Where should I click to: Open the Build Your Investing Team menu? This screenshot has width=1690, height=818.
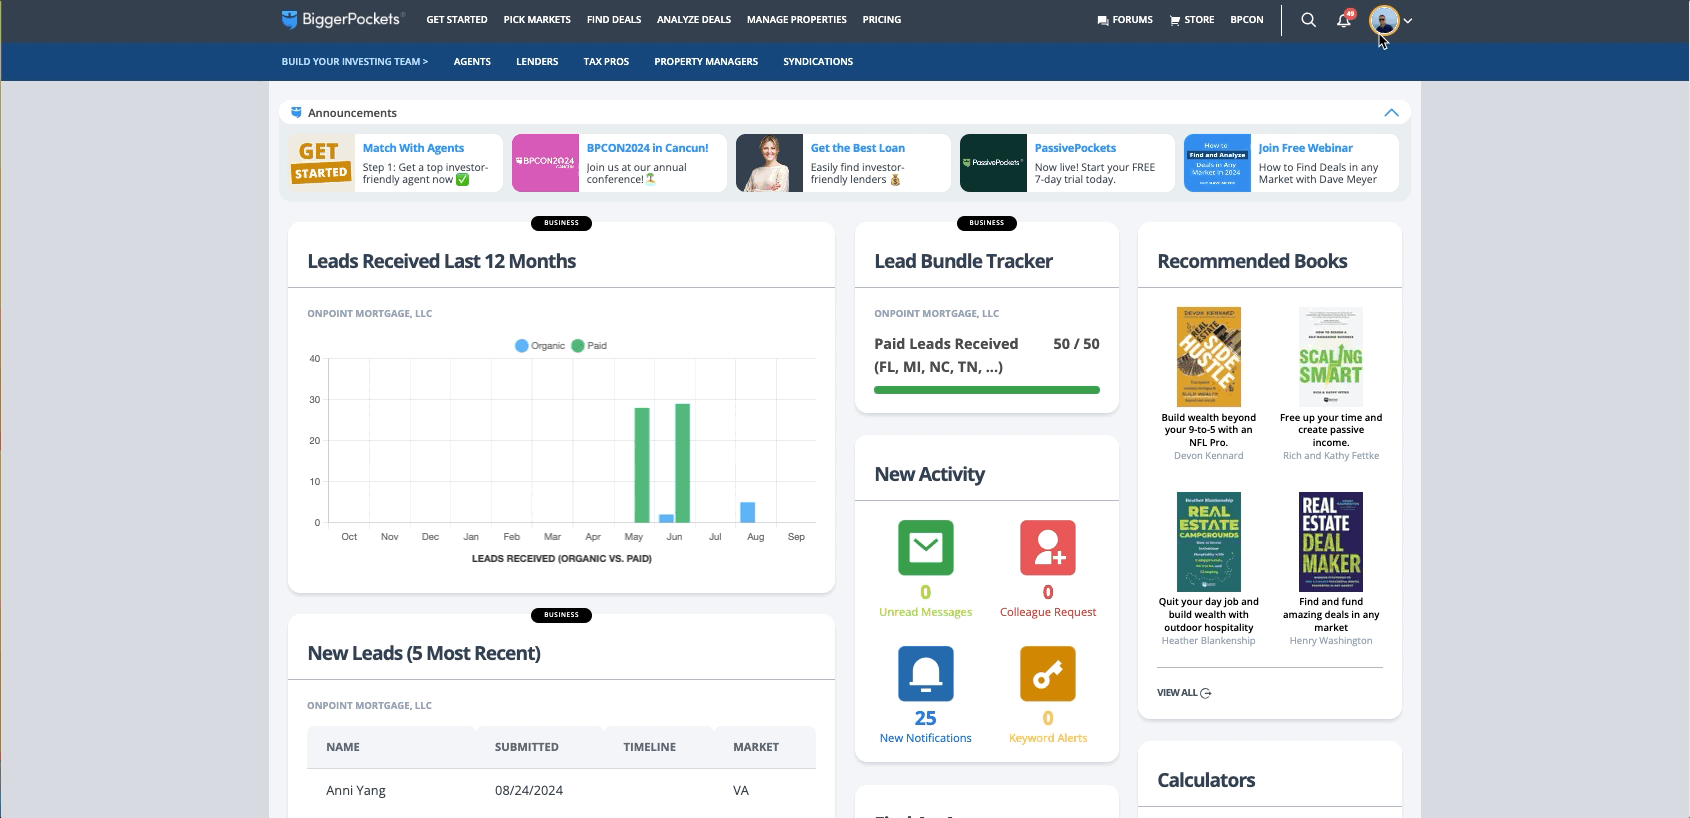(x=354, y=62)
